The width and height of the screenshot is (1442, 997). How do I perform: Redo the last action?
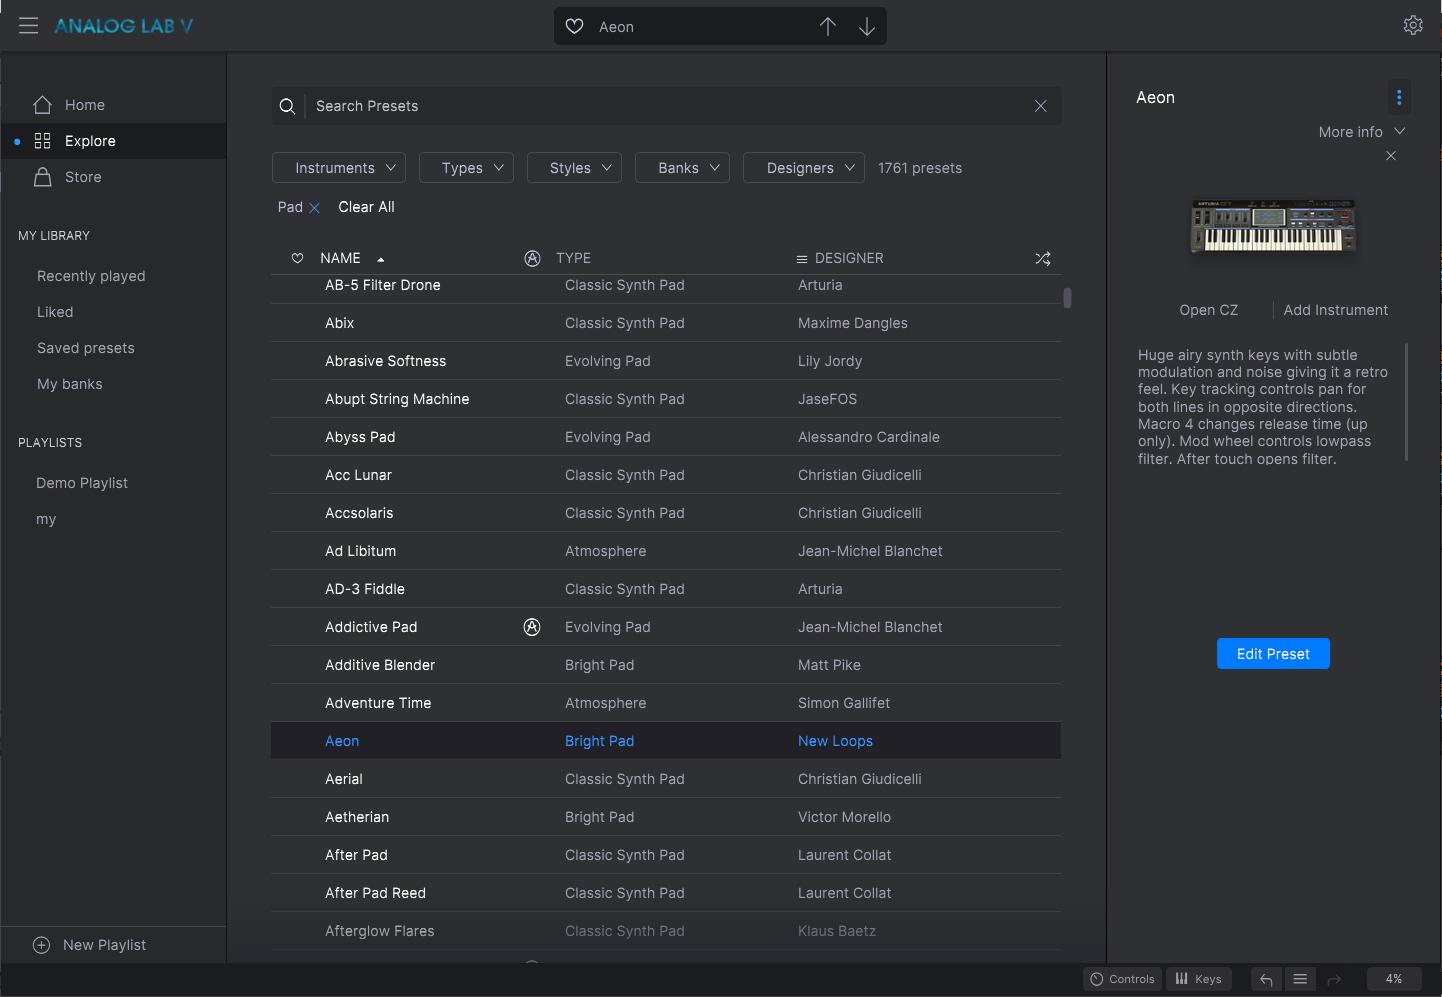pos(1334,979)
